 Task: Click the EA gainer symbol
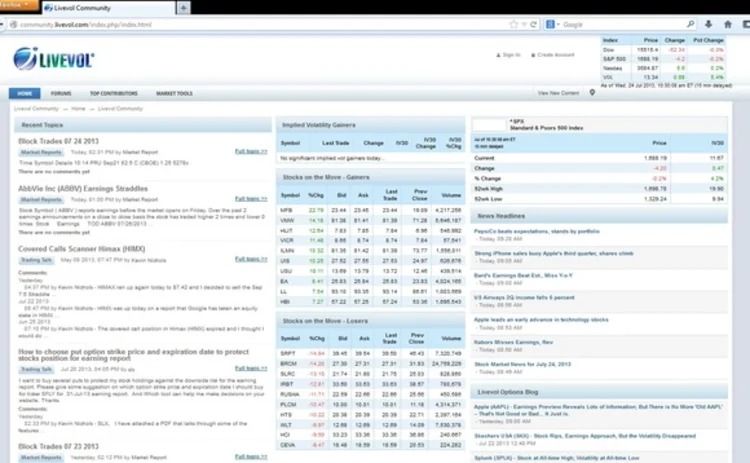(284, 281)
